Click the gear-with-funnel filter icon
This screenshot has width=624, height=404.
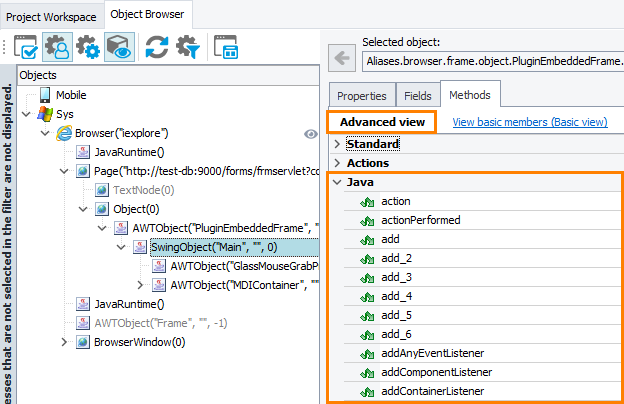187,47
